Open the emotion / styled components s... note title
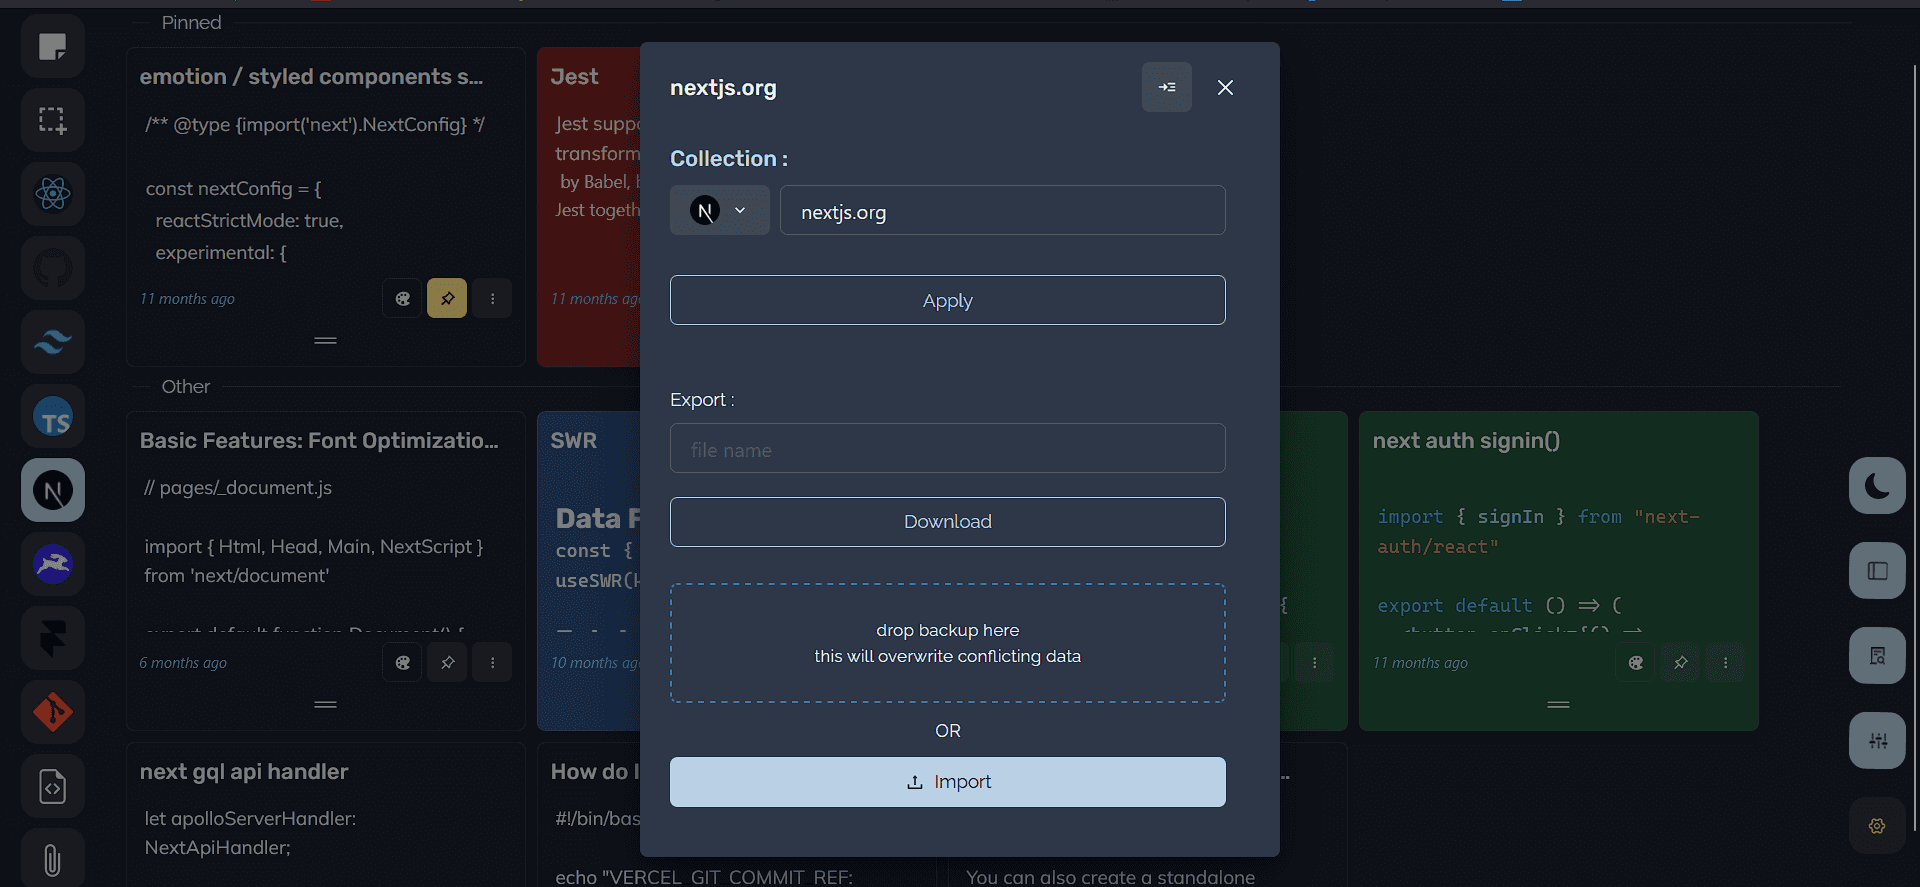Screen dimensions: 1920x887 [x=311, y=77]
